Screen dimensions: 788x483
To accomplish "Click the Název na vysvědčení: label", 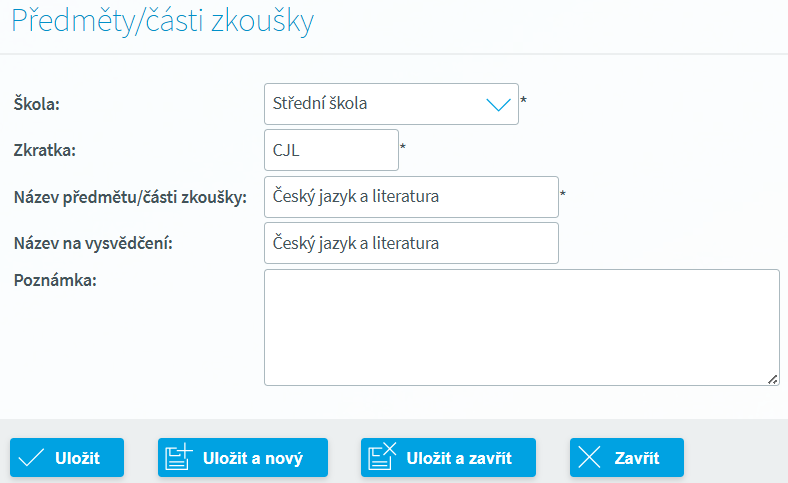I will (93, 244).
